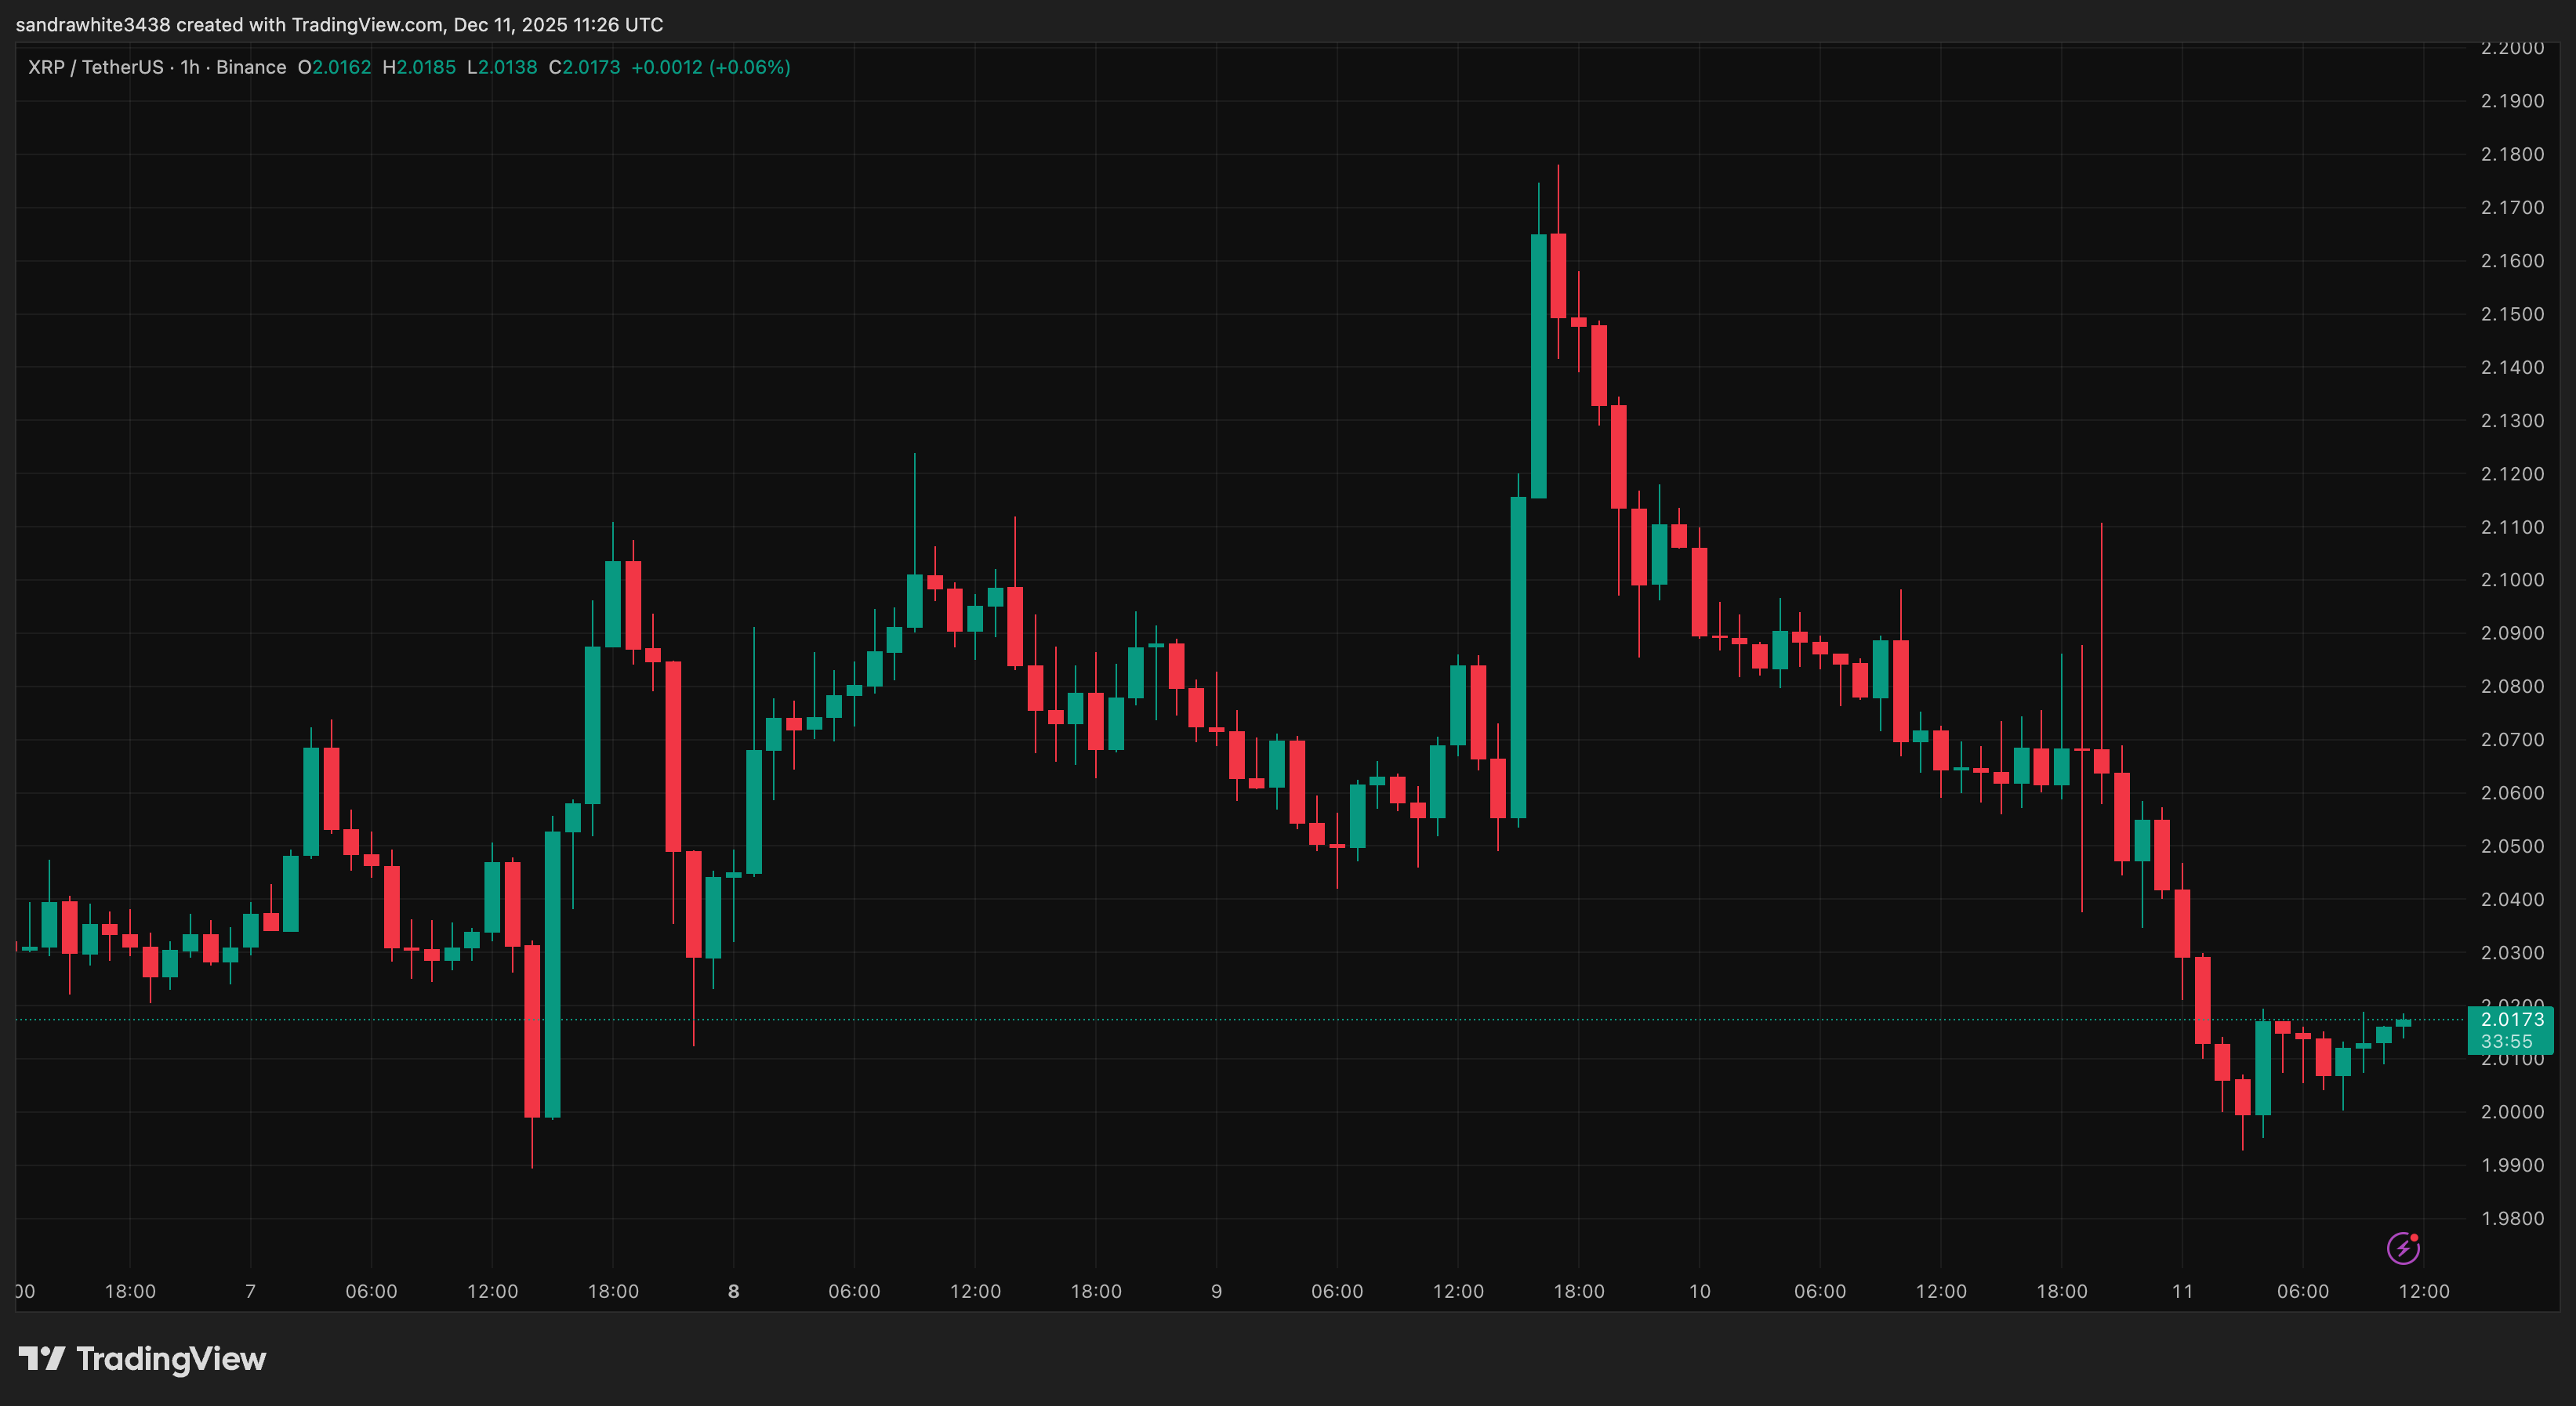Click the low value L2.0138 in the legend
2576x1406 pixels.
click(x=504, y=67)
